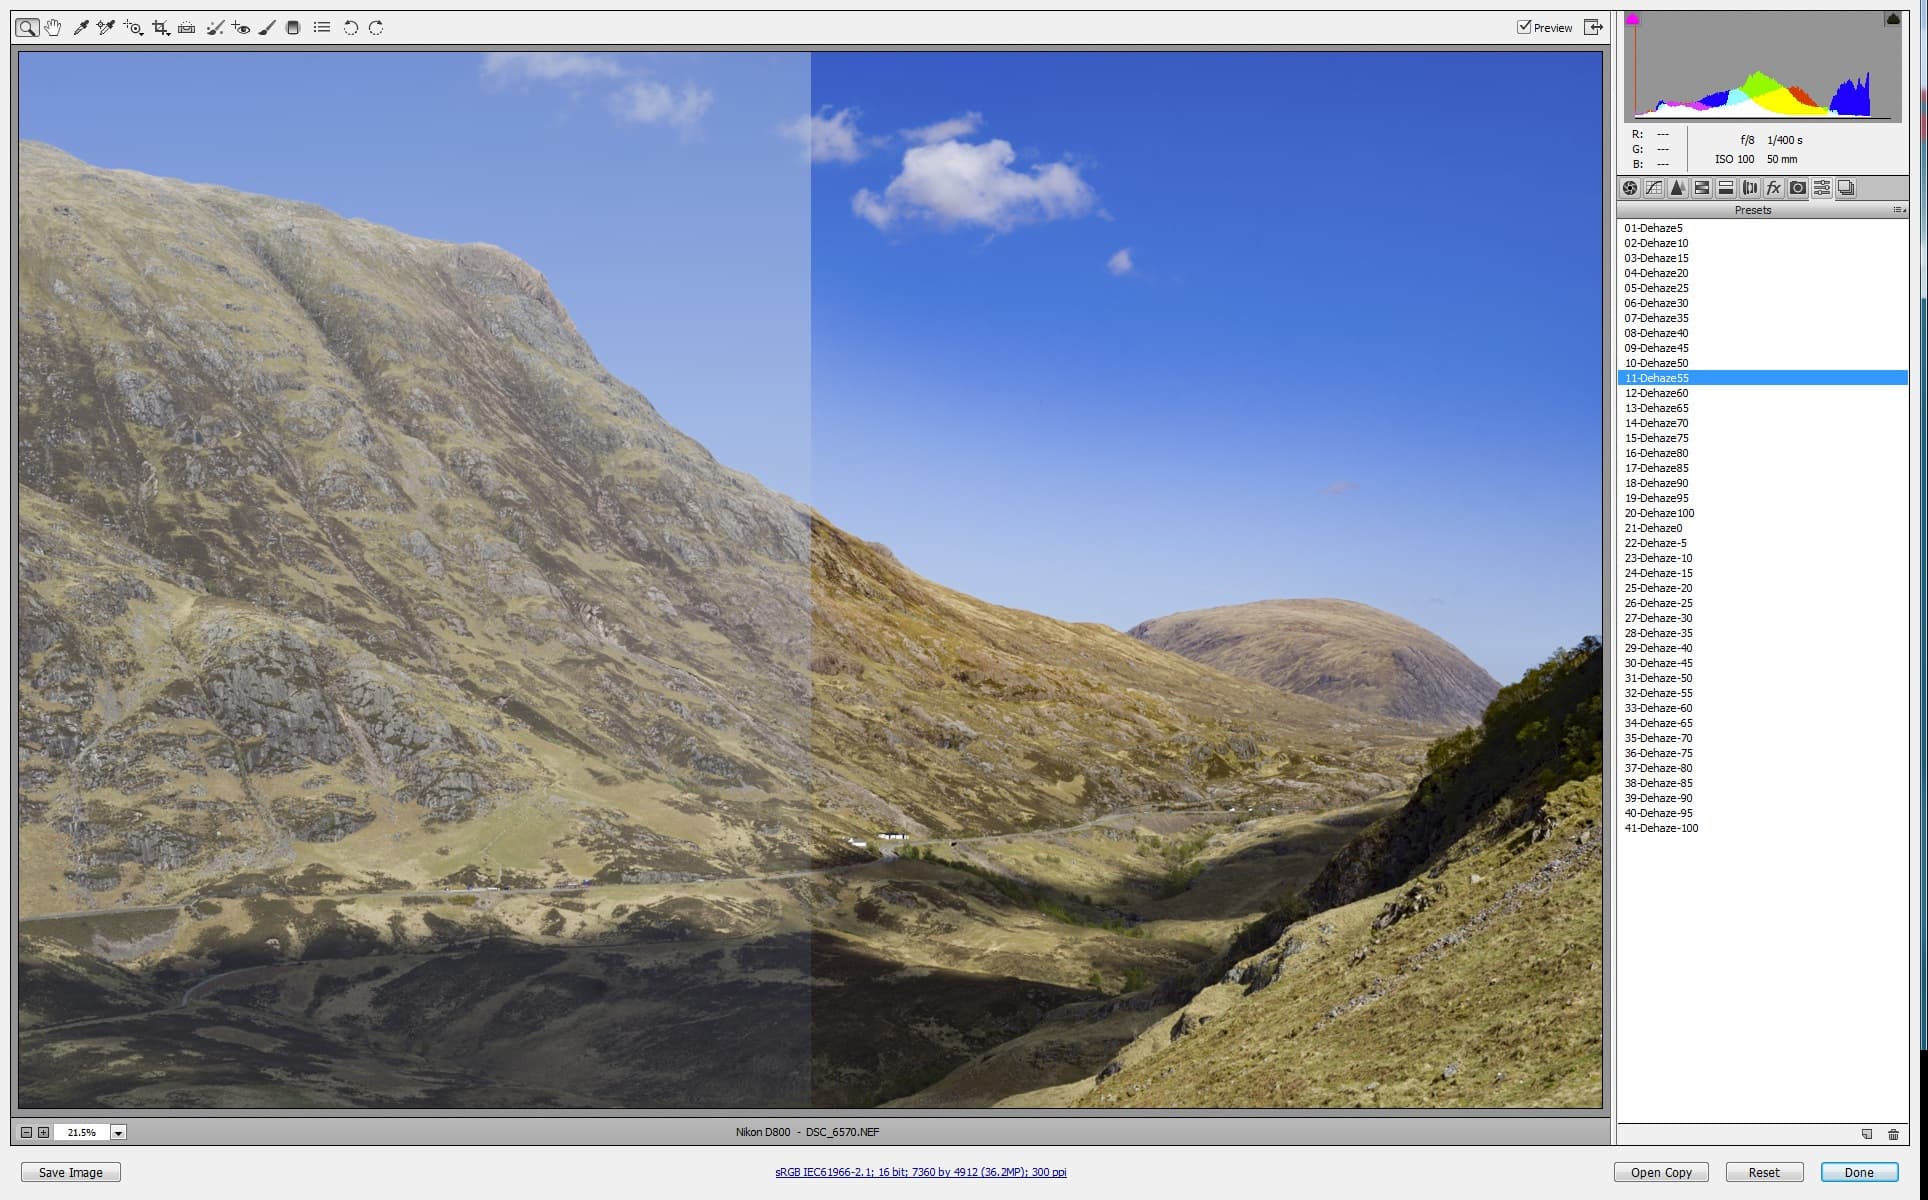Open the zoom level dropdown
This screenshot has width=1928, height=1200.
(119, 1132)
